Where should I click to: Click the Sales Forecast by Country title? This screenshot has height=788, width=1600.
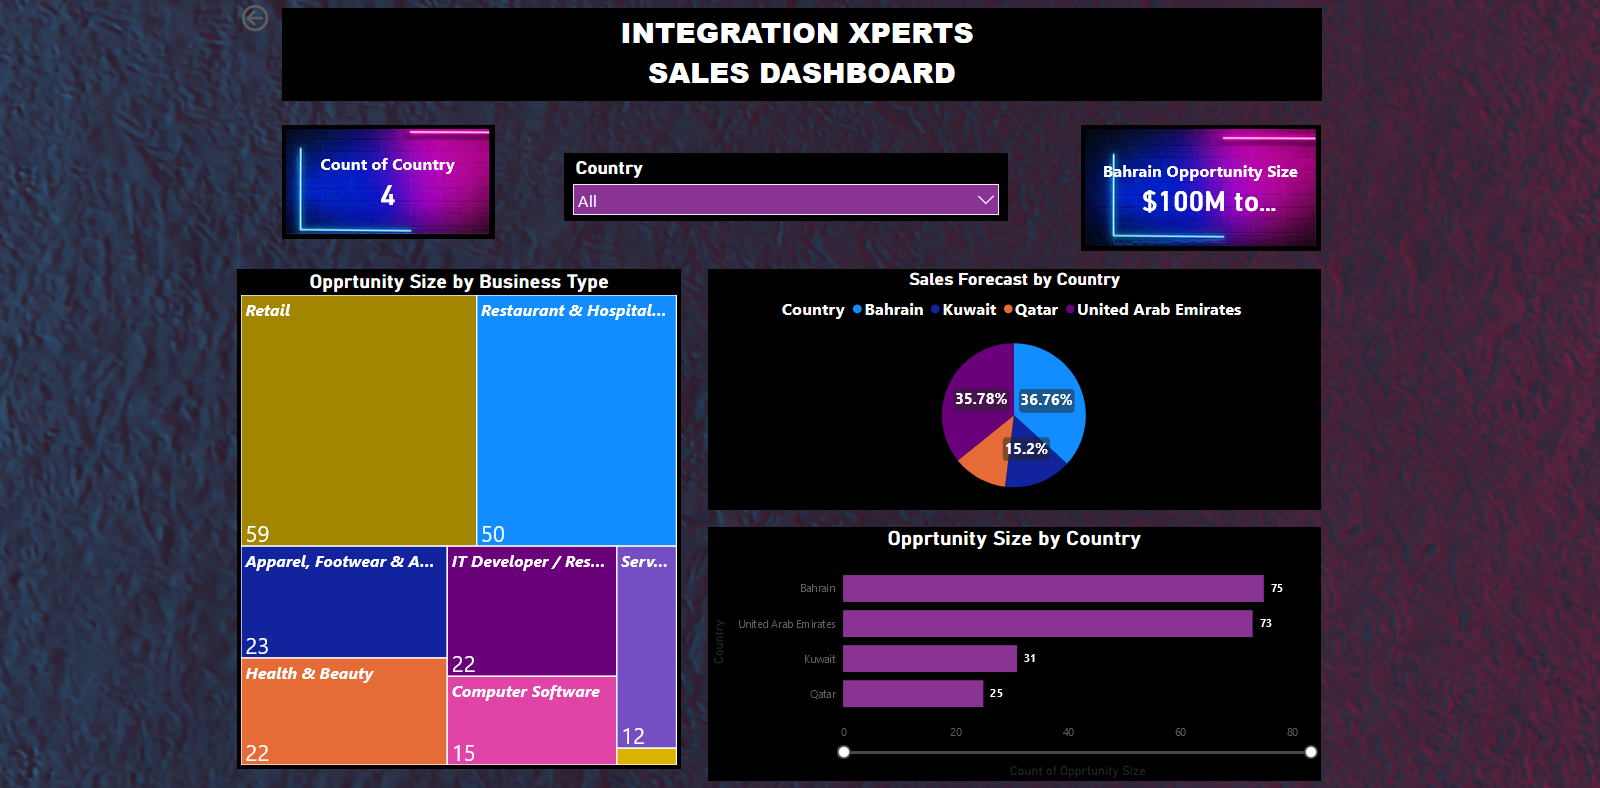[x=1014, y=280]
